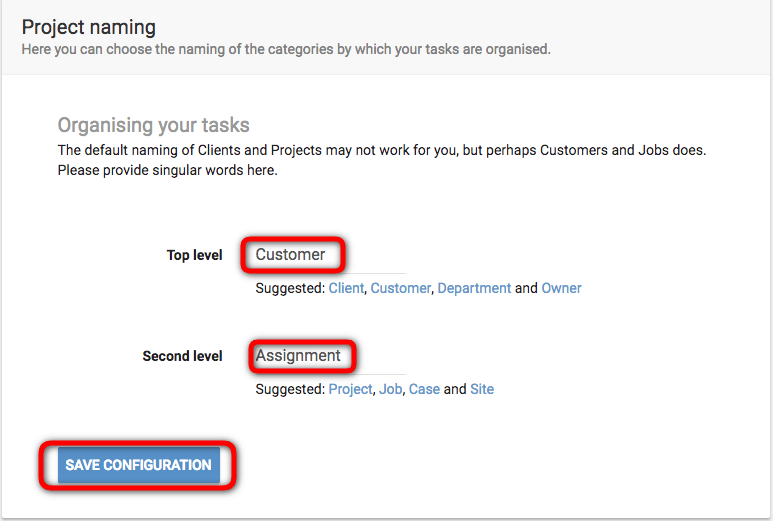The height and width of the screenshot is (521, 773).
Task: Choose the Owner suggestion link
Action: pyautogui.click(x=562, y=288)
